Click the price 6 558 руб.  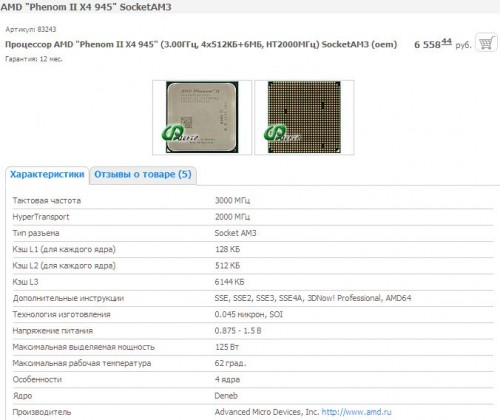[443, 44]
